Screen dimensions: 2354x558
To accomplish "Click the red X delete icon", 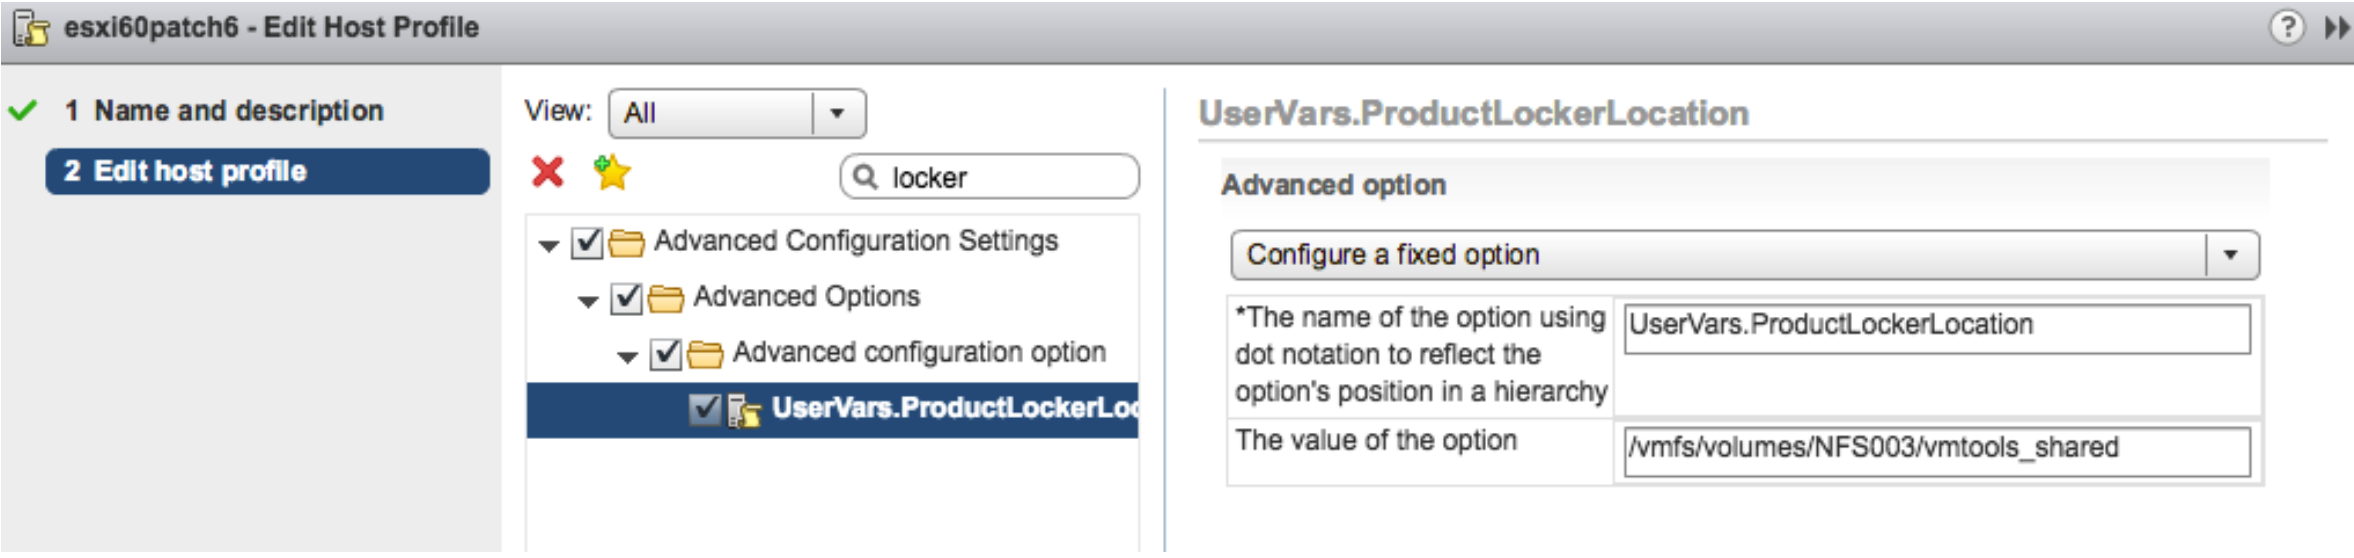I will (x=547, y=172).
